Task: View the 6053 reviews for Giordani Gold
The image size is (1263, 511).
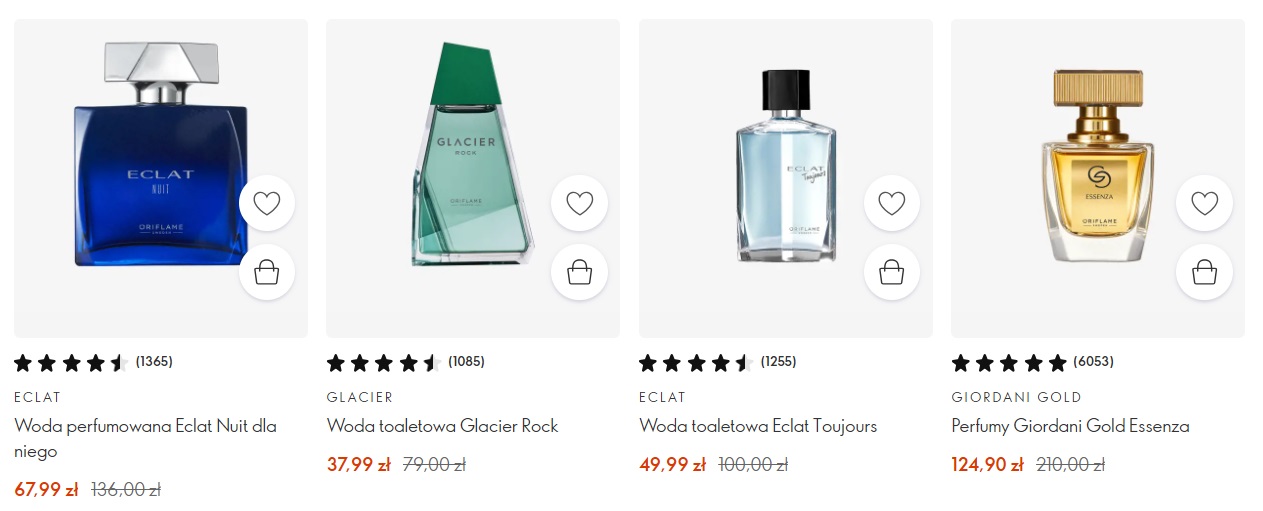Action: coord(1093,362)
